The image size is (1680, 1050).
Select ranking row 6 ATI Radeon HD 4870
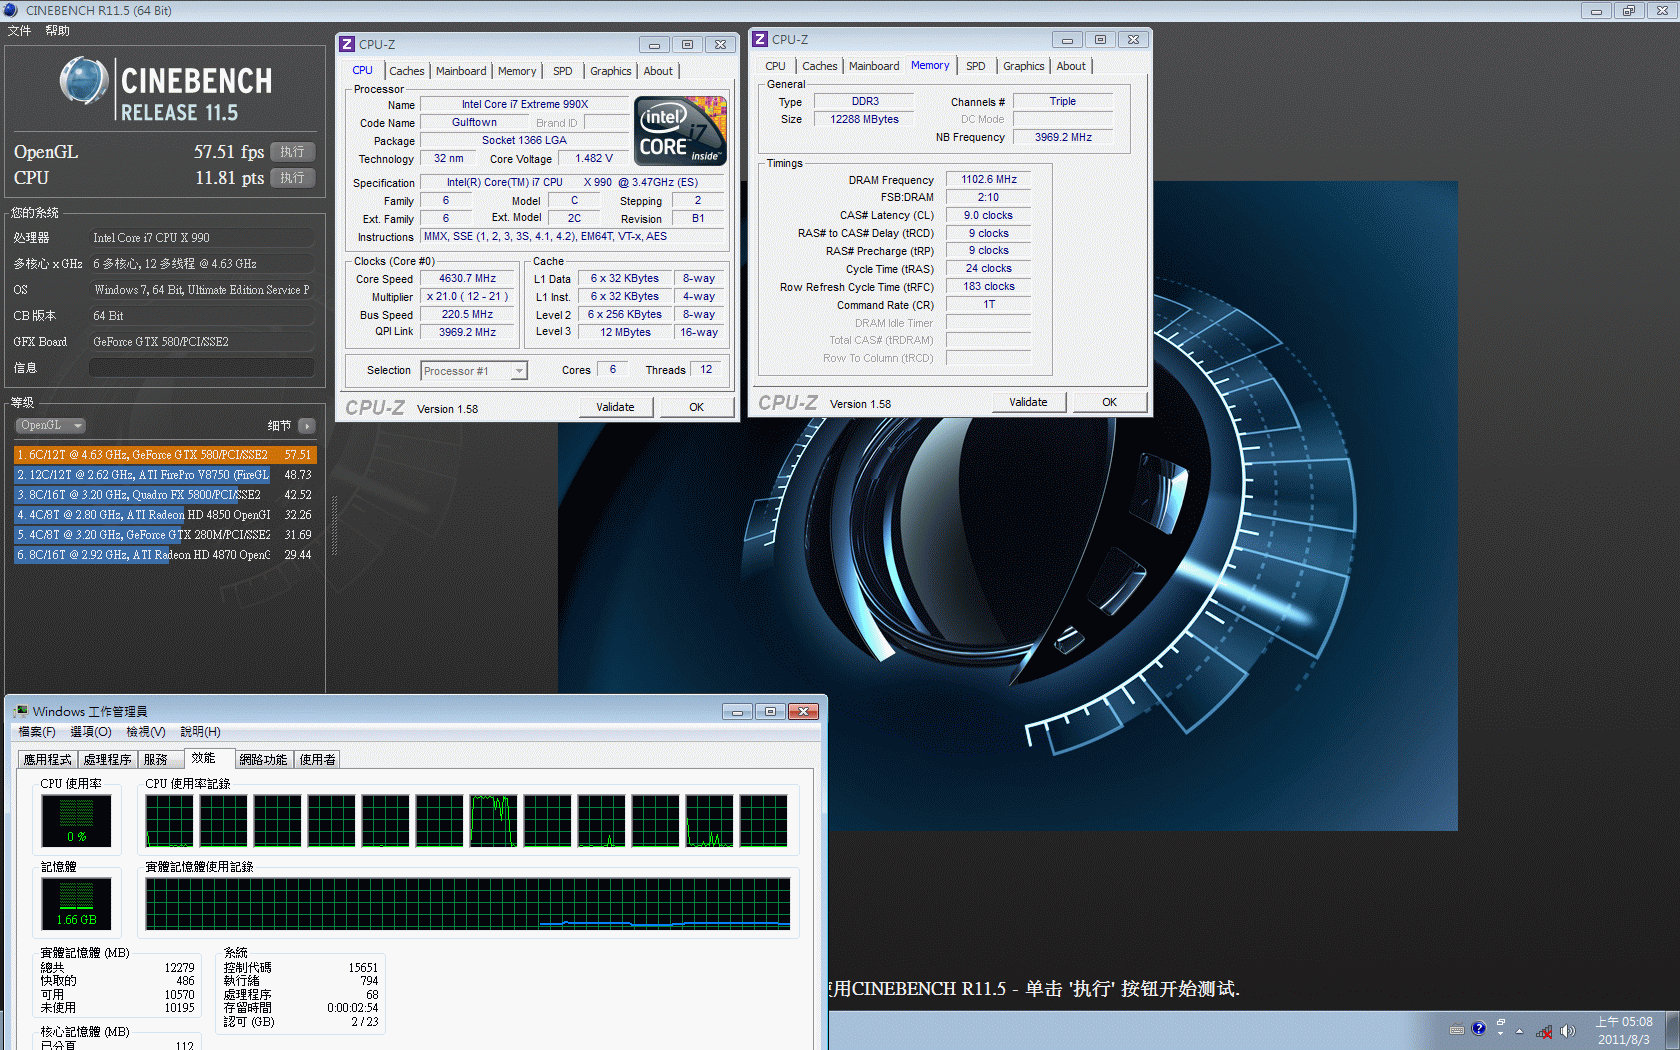click(165, 555)
